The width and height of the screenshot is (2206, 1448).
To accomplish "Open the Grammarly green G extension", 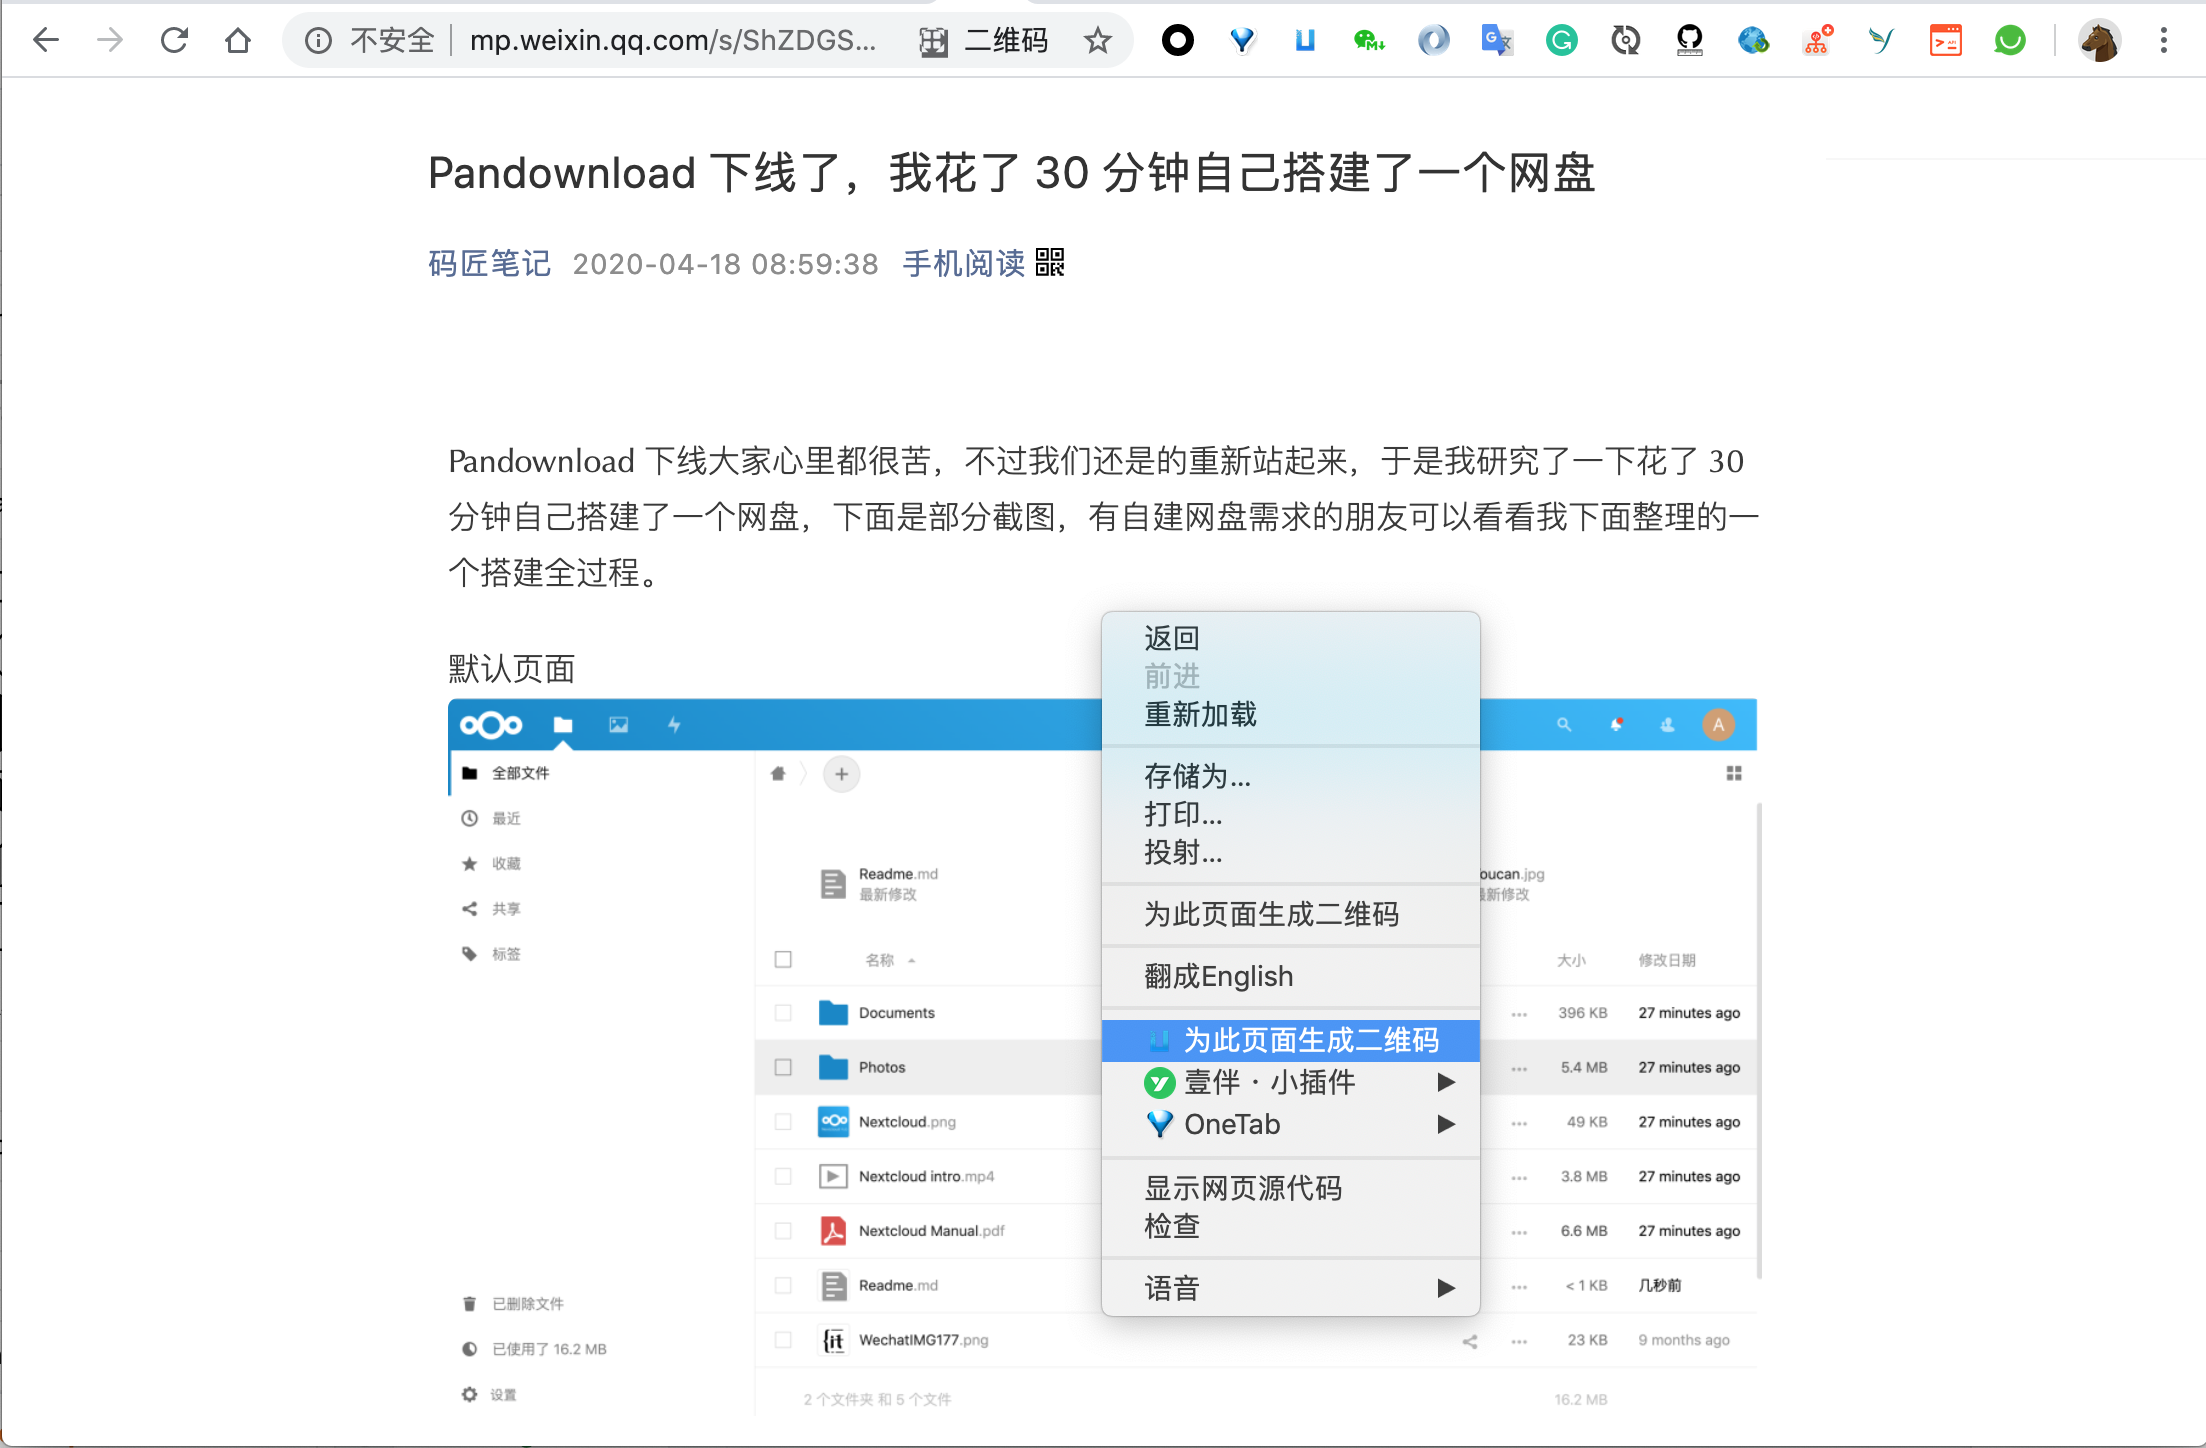I will [1561, 40].
